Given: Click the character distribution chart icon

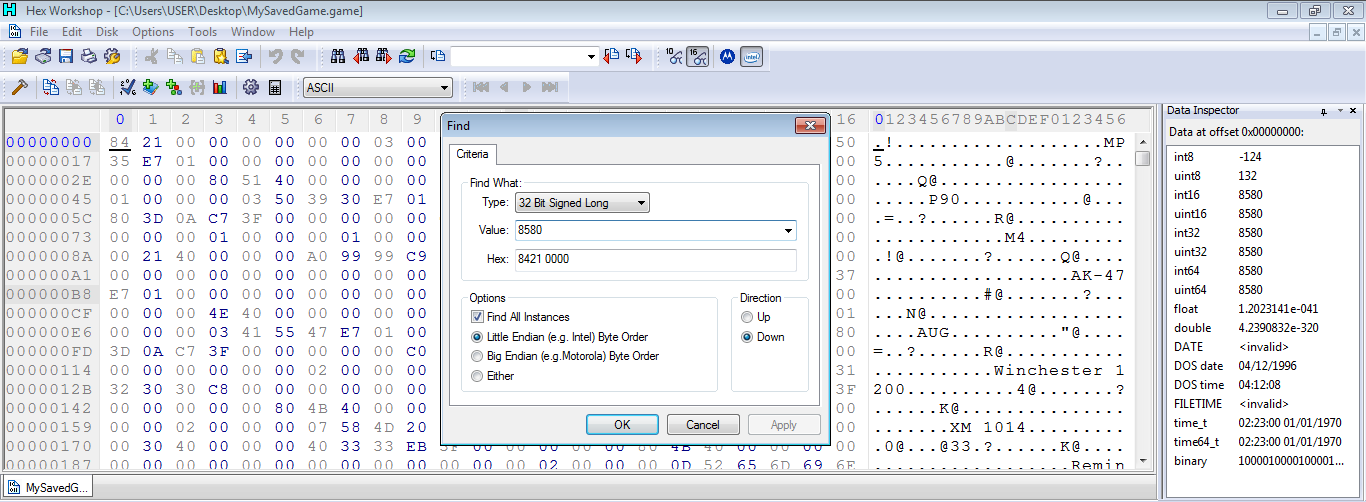Looking at the screenshot, I should pyautogui.click(x=220, y=87).
